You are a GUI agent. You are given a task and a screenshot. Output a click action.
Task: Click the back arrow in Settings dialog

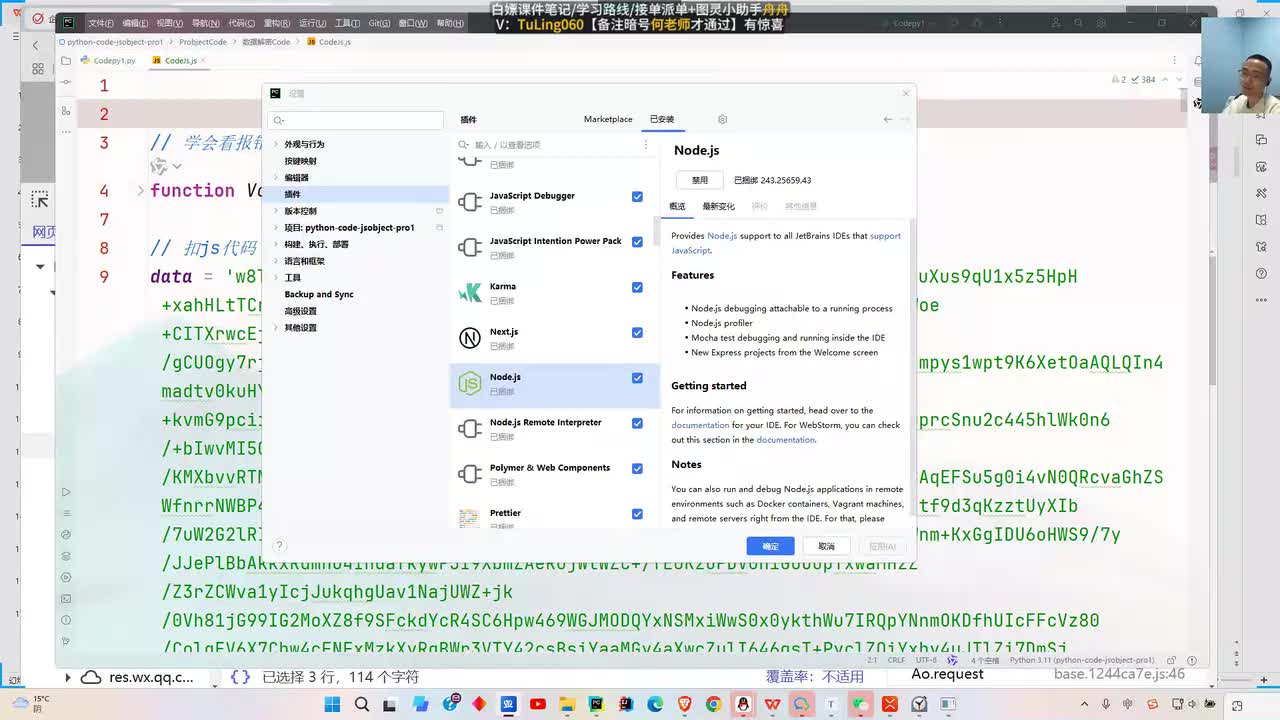click(887, 119)
